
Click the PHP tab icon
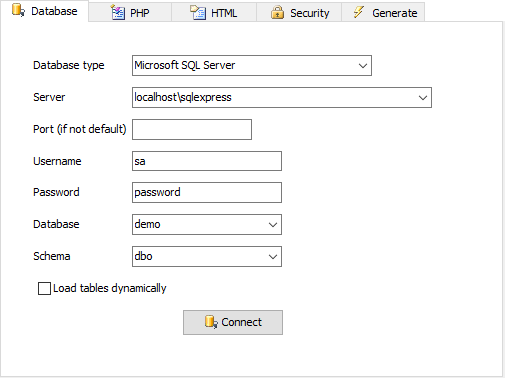tap(118, 13)
